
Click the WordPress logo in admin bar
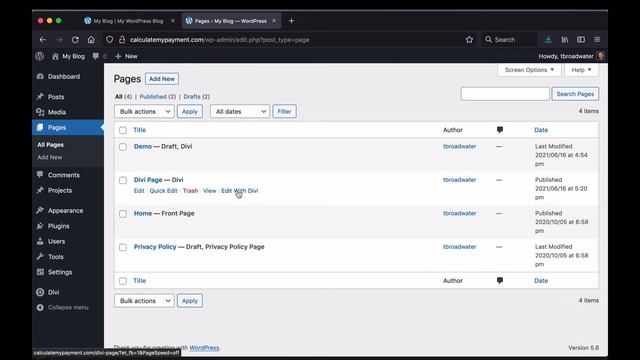[x=40, y=56]
